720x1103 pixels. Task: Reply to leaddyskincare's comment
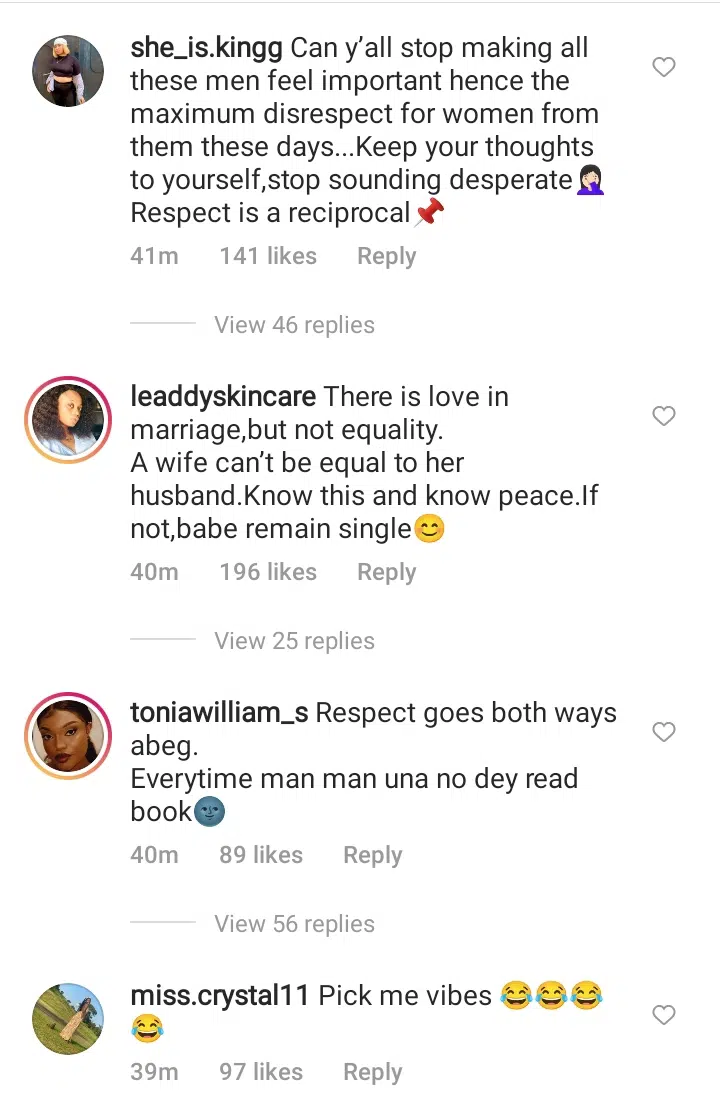[x=387, y=572]
